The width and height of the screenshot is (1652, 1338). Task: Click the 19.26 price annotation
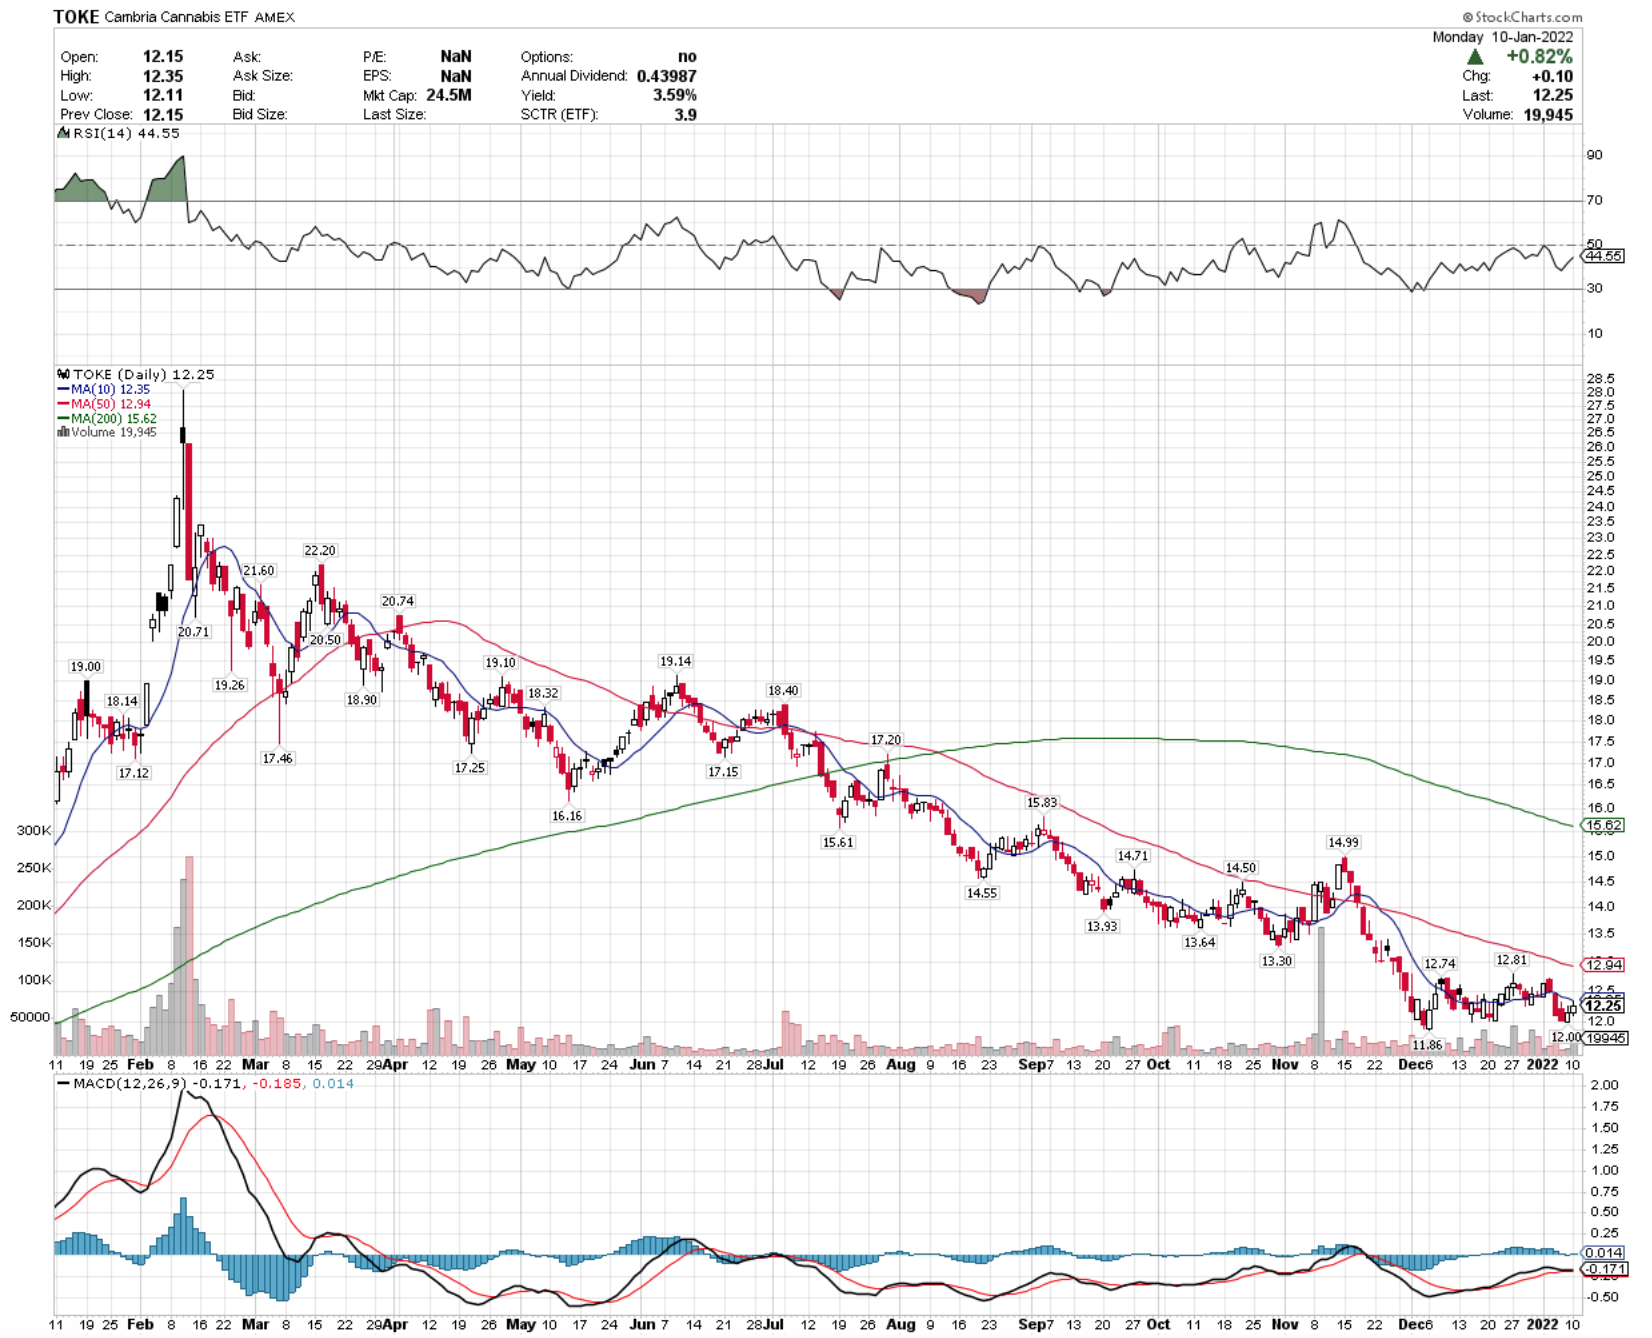point(229,685)
